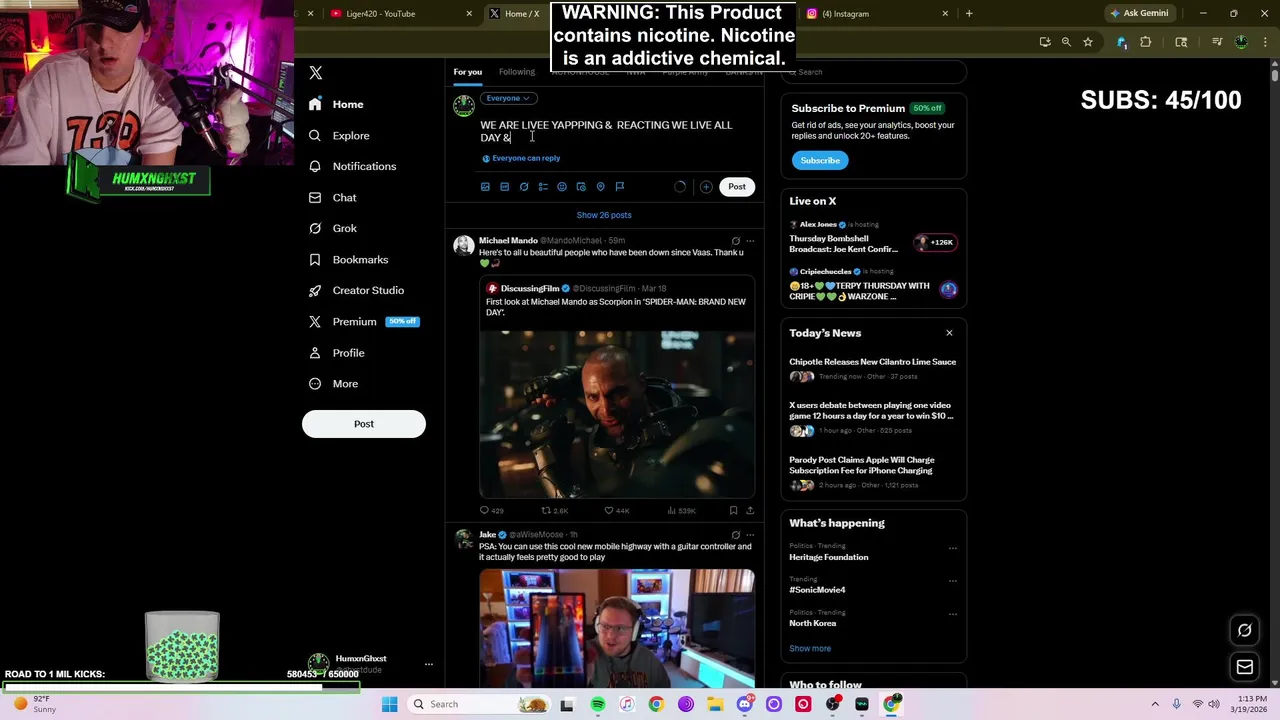Click Show more under What's happening
Image resolution: width=1280 pixels, height=720 pixels.
[x=810, y=648]
